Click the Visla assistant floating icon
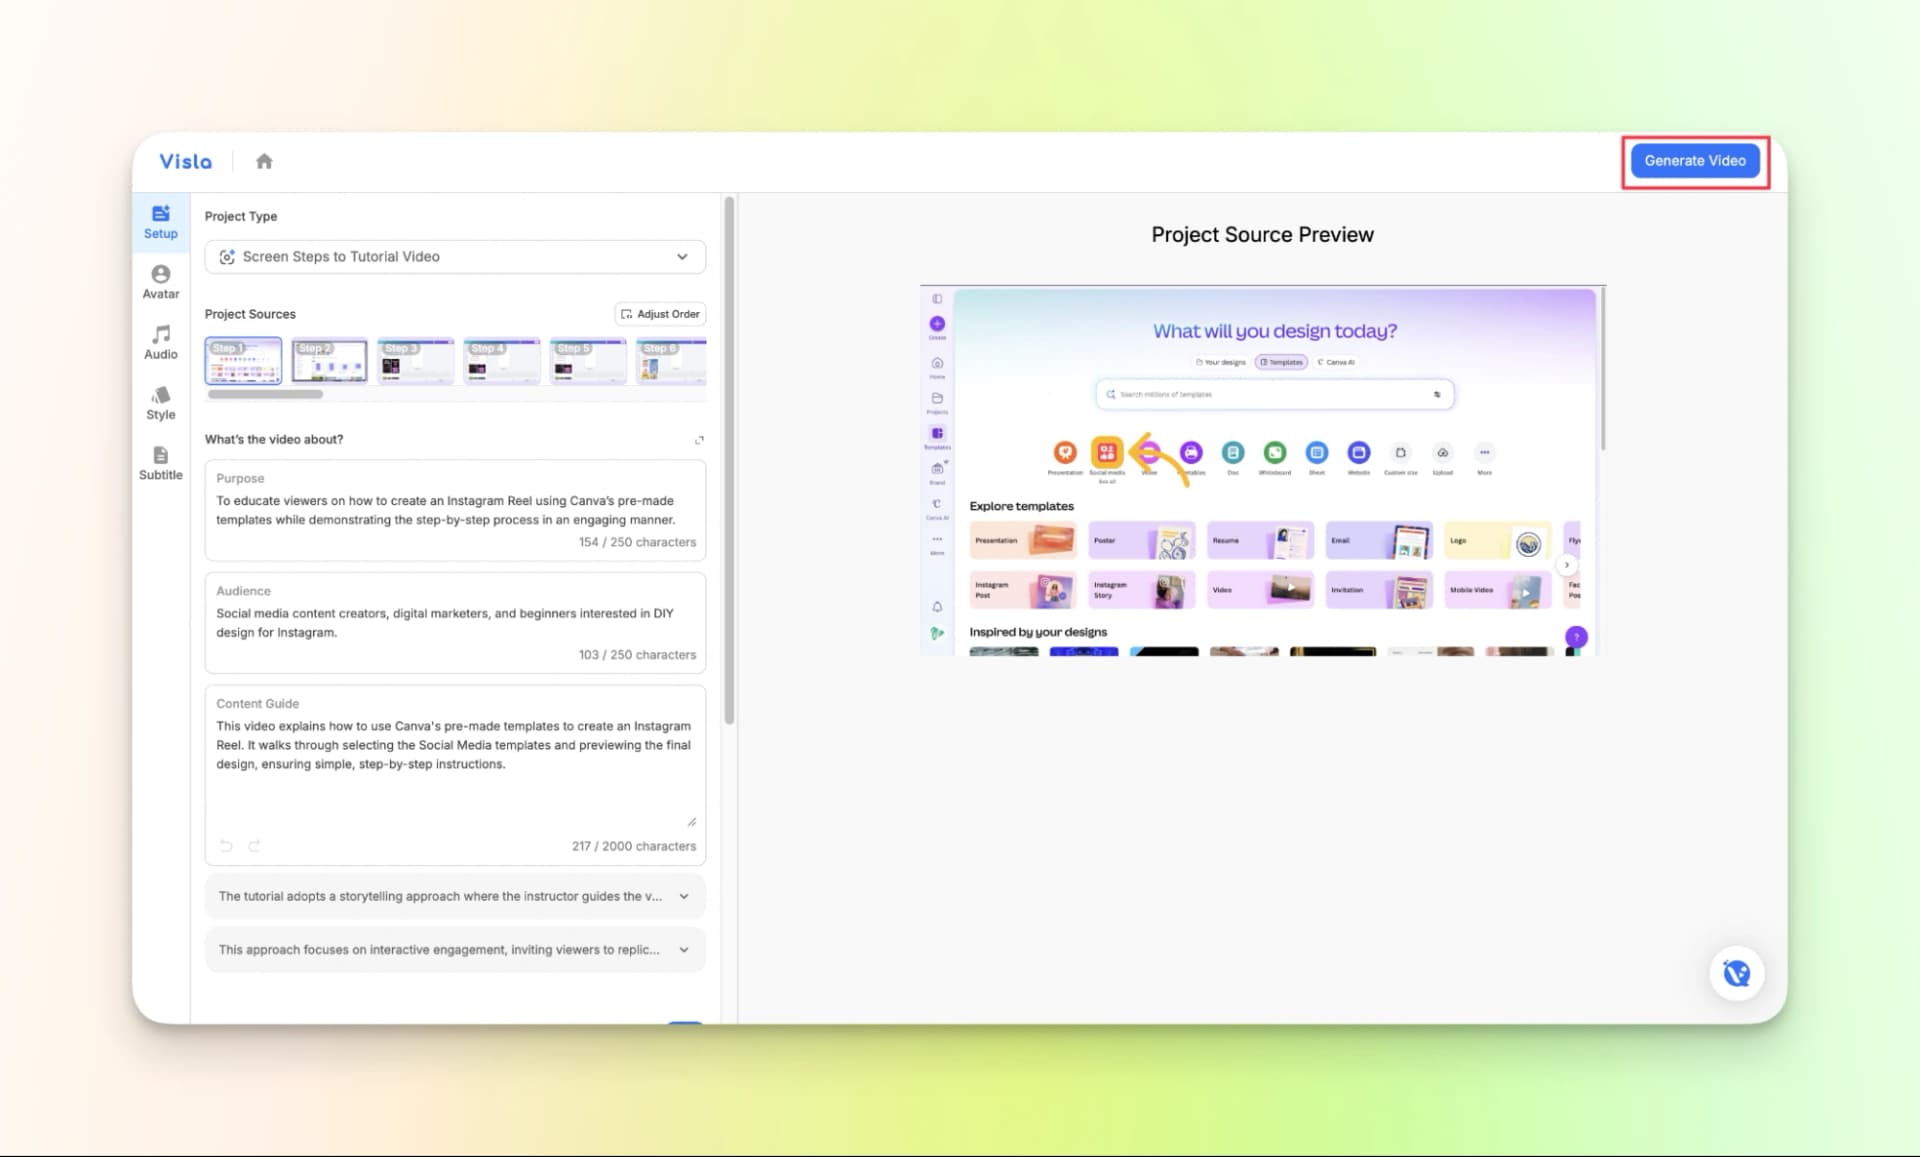This screenshot has width=1920, height=1157. click(1736, 973)
